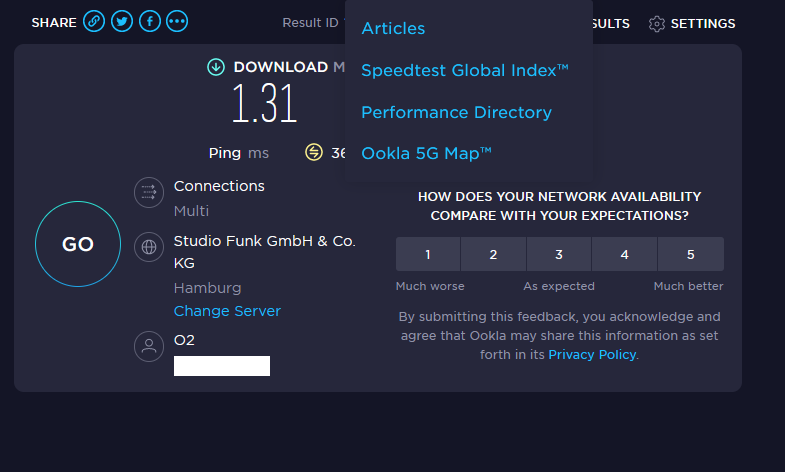This screenshot has width=785, height=472.
Task: Open the Privacy Policy link
Action: 592,354
